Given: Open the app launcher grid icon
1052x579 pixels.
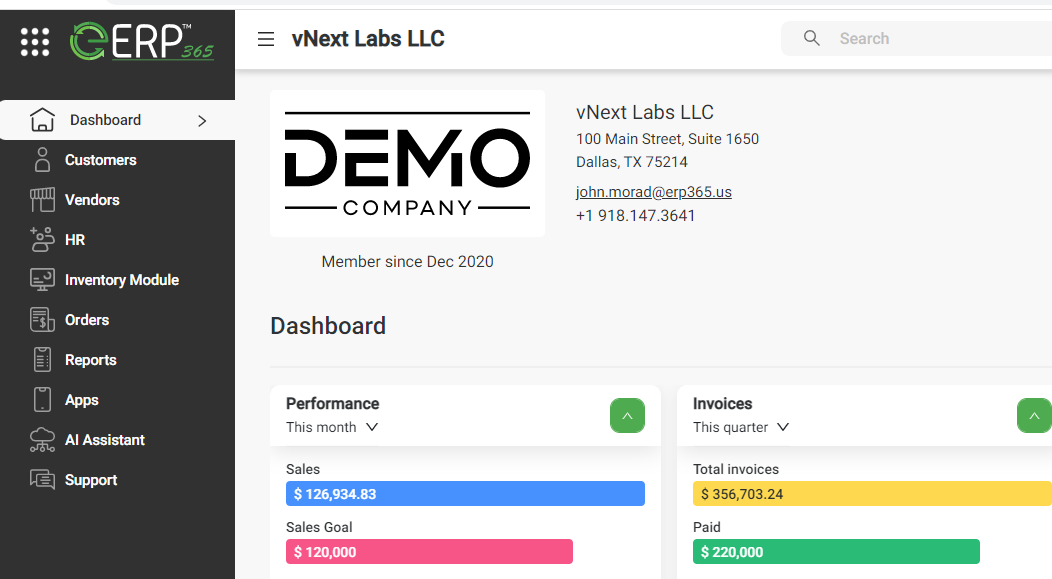Looking at the screenshot, I should pyautogui.click(x=35, y=41).
